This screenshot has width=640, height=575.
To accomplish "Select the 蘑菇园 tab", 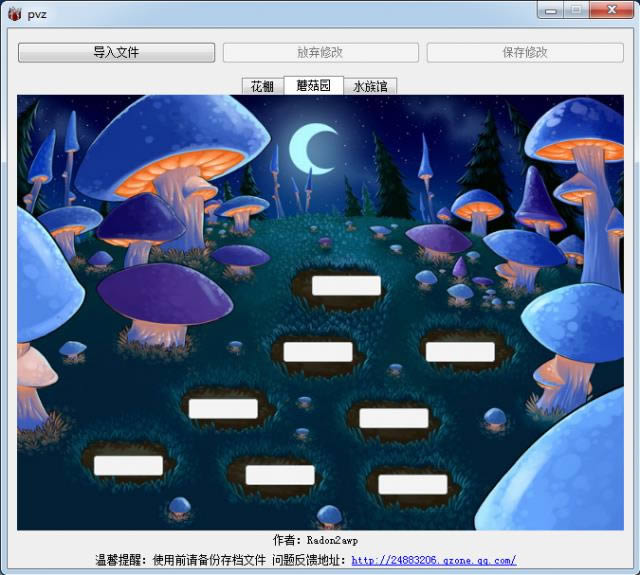I will tap(313, 85).
